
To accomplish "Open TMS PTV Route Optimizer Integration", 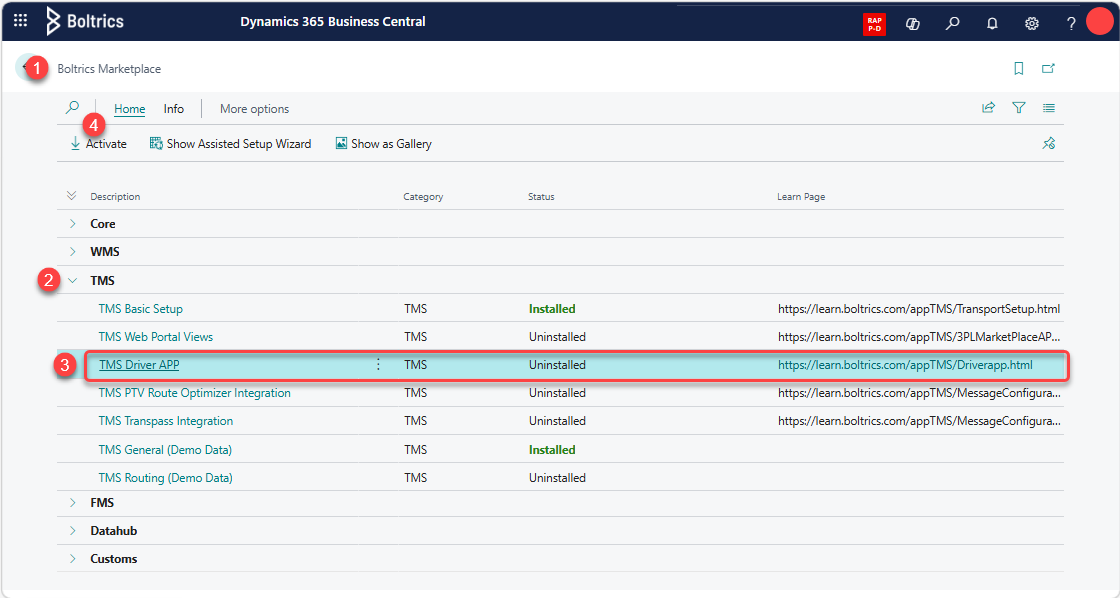I will pyautogui.click(x=194, y=393).
